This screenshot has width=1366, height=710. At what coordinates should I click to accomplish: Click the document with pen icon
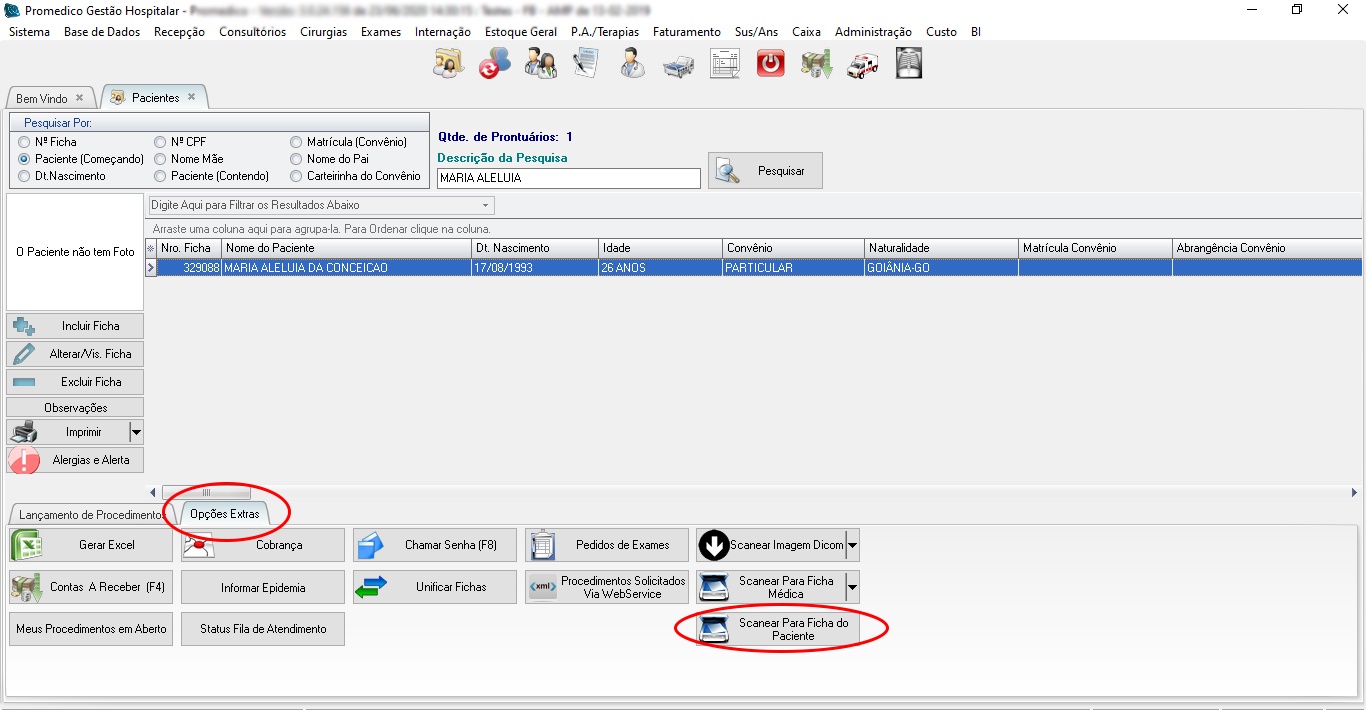[x=586, y=64]
